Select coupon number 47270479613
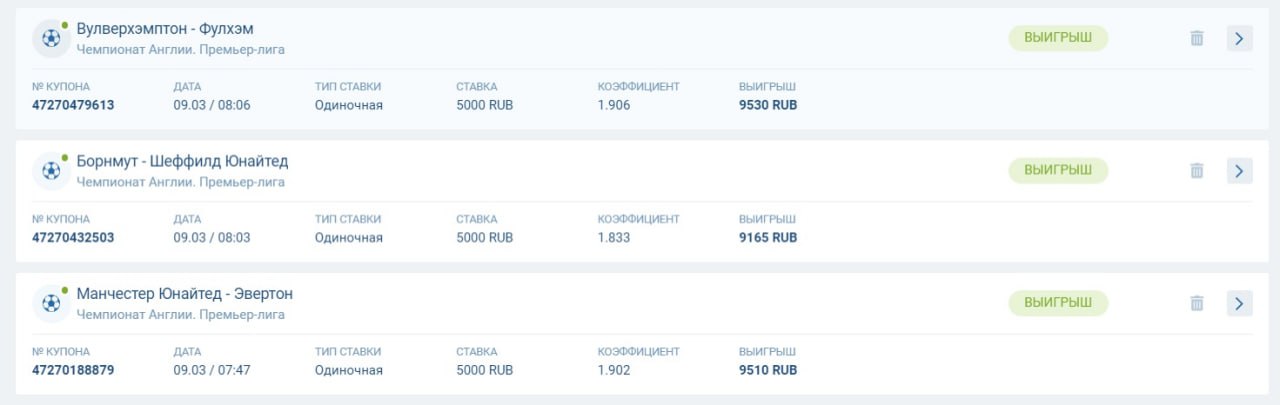The width and height of the screenshot is (1280, 405). click(73, 105)
